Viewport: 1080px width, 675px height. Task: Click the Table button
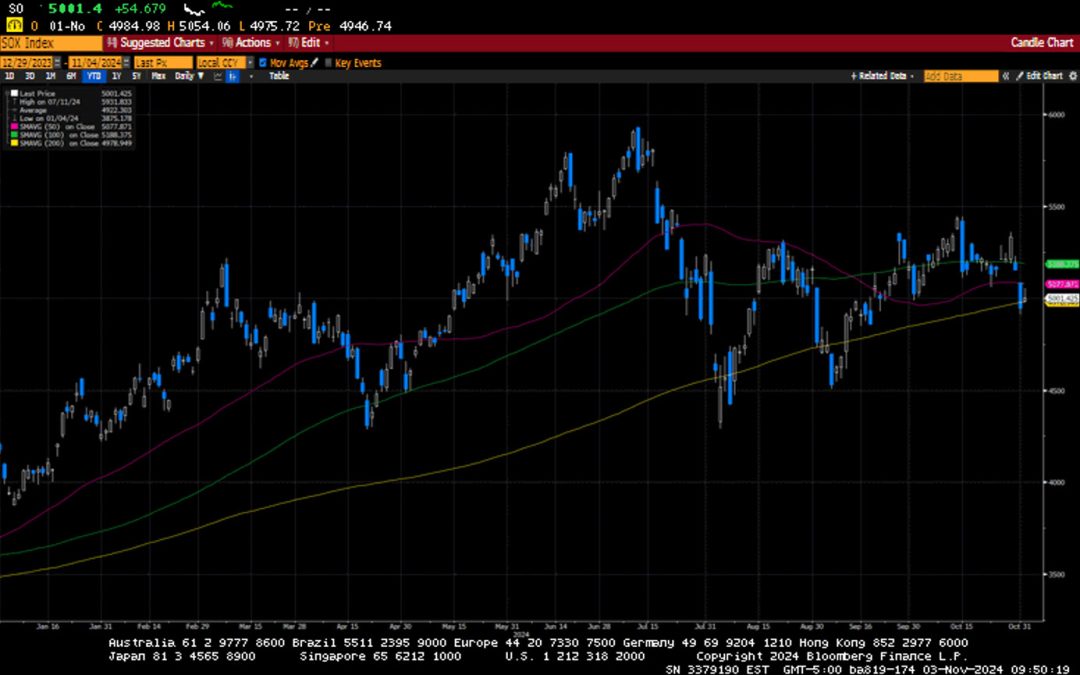tap(278, 76)
